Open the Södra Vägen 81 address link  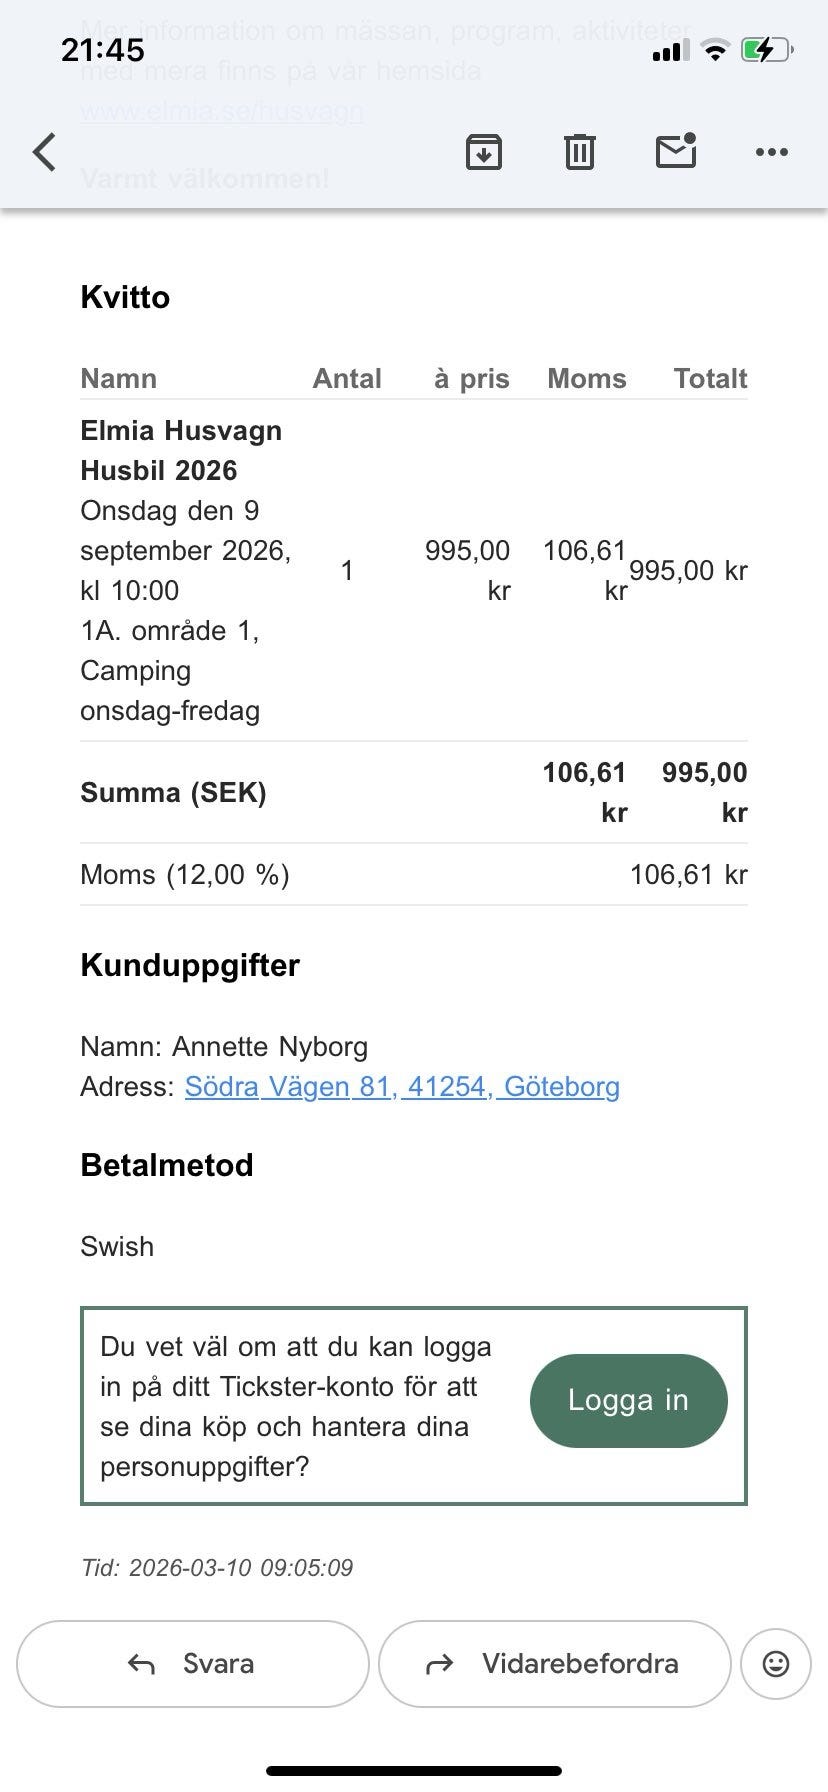coord(402,1087)
